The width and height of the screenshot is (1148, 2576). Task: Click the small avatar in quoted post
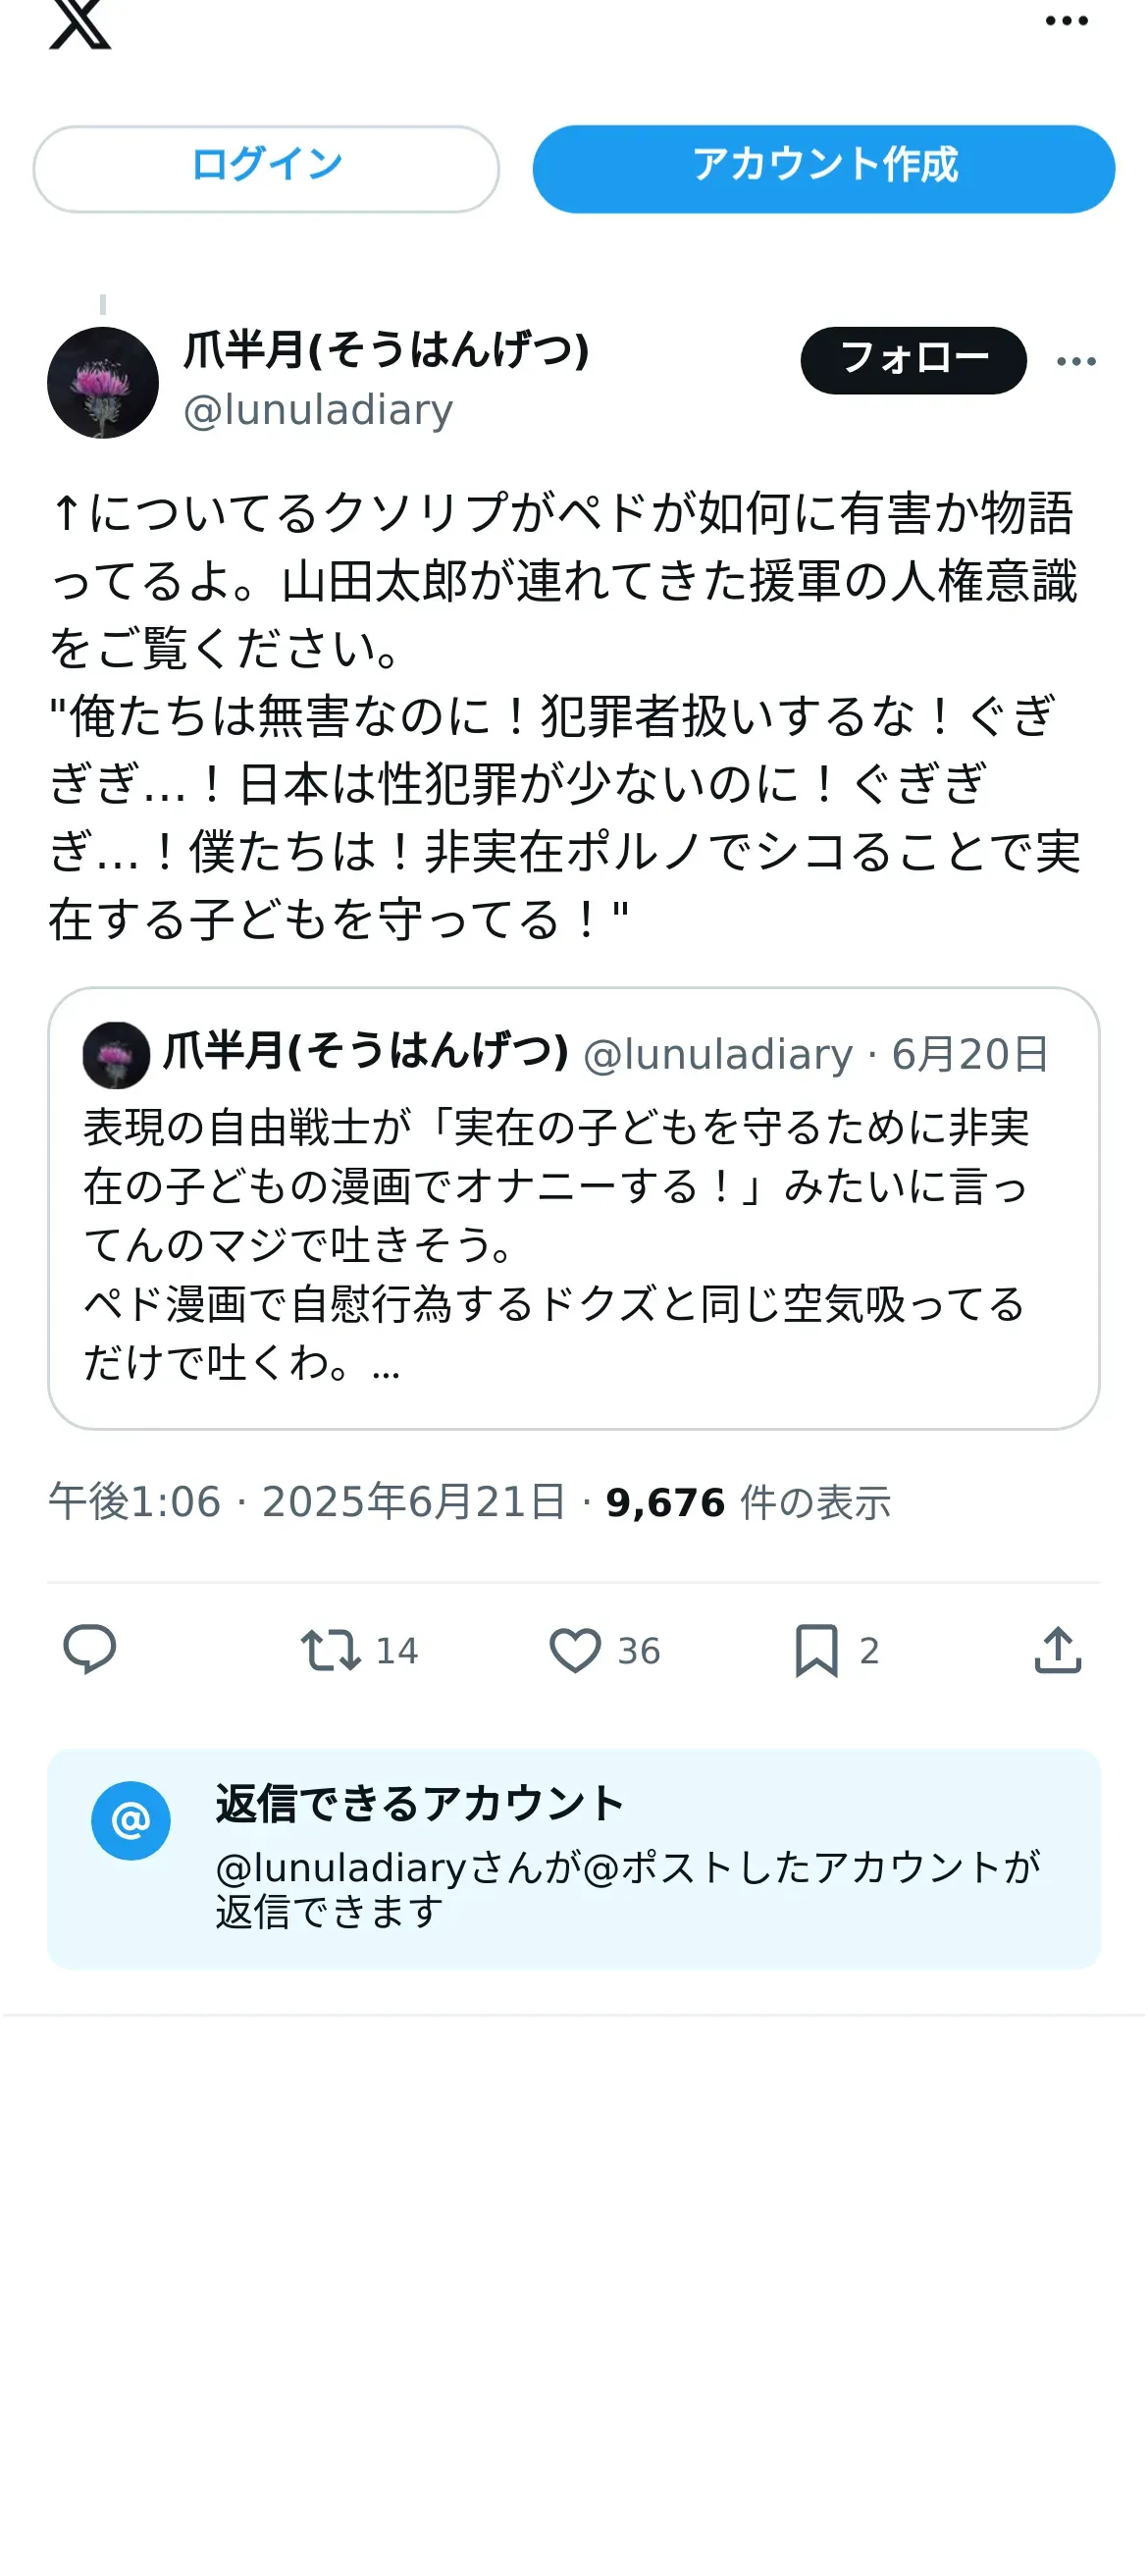coord(116,1055)
